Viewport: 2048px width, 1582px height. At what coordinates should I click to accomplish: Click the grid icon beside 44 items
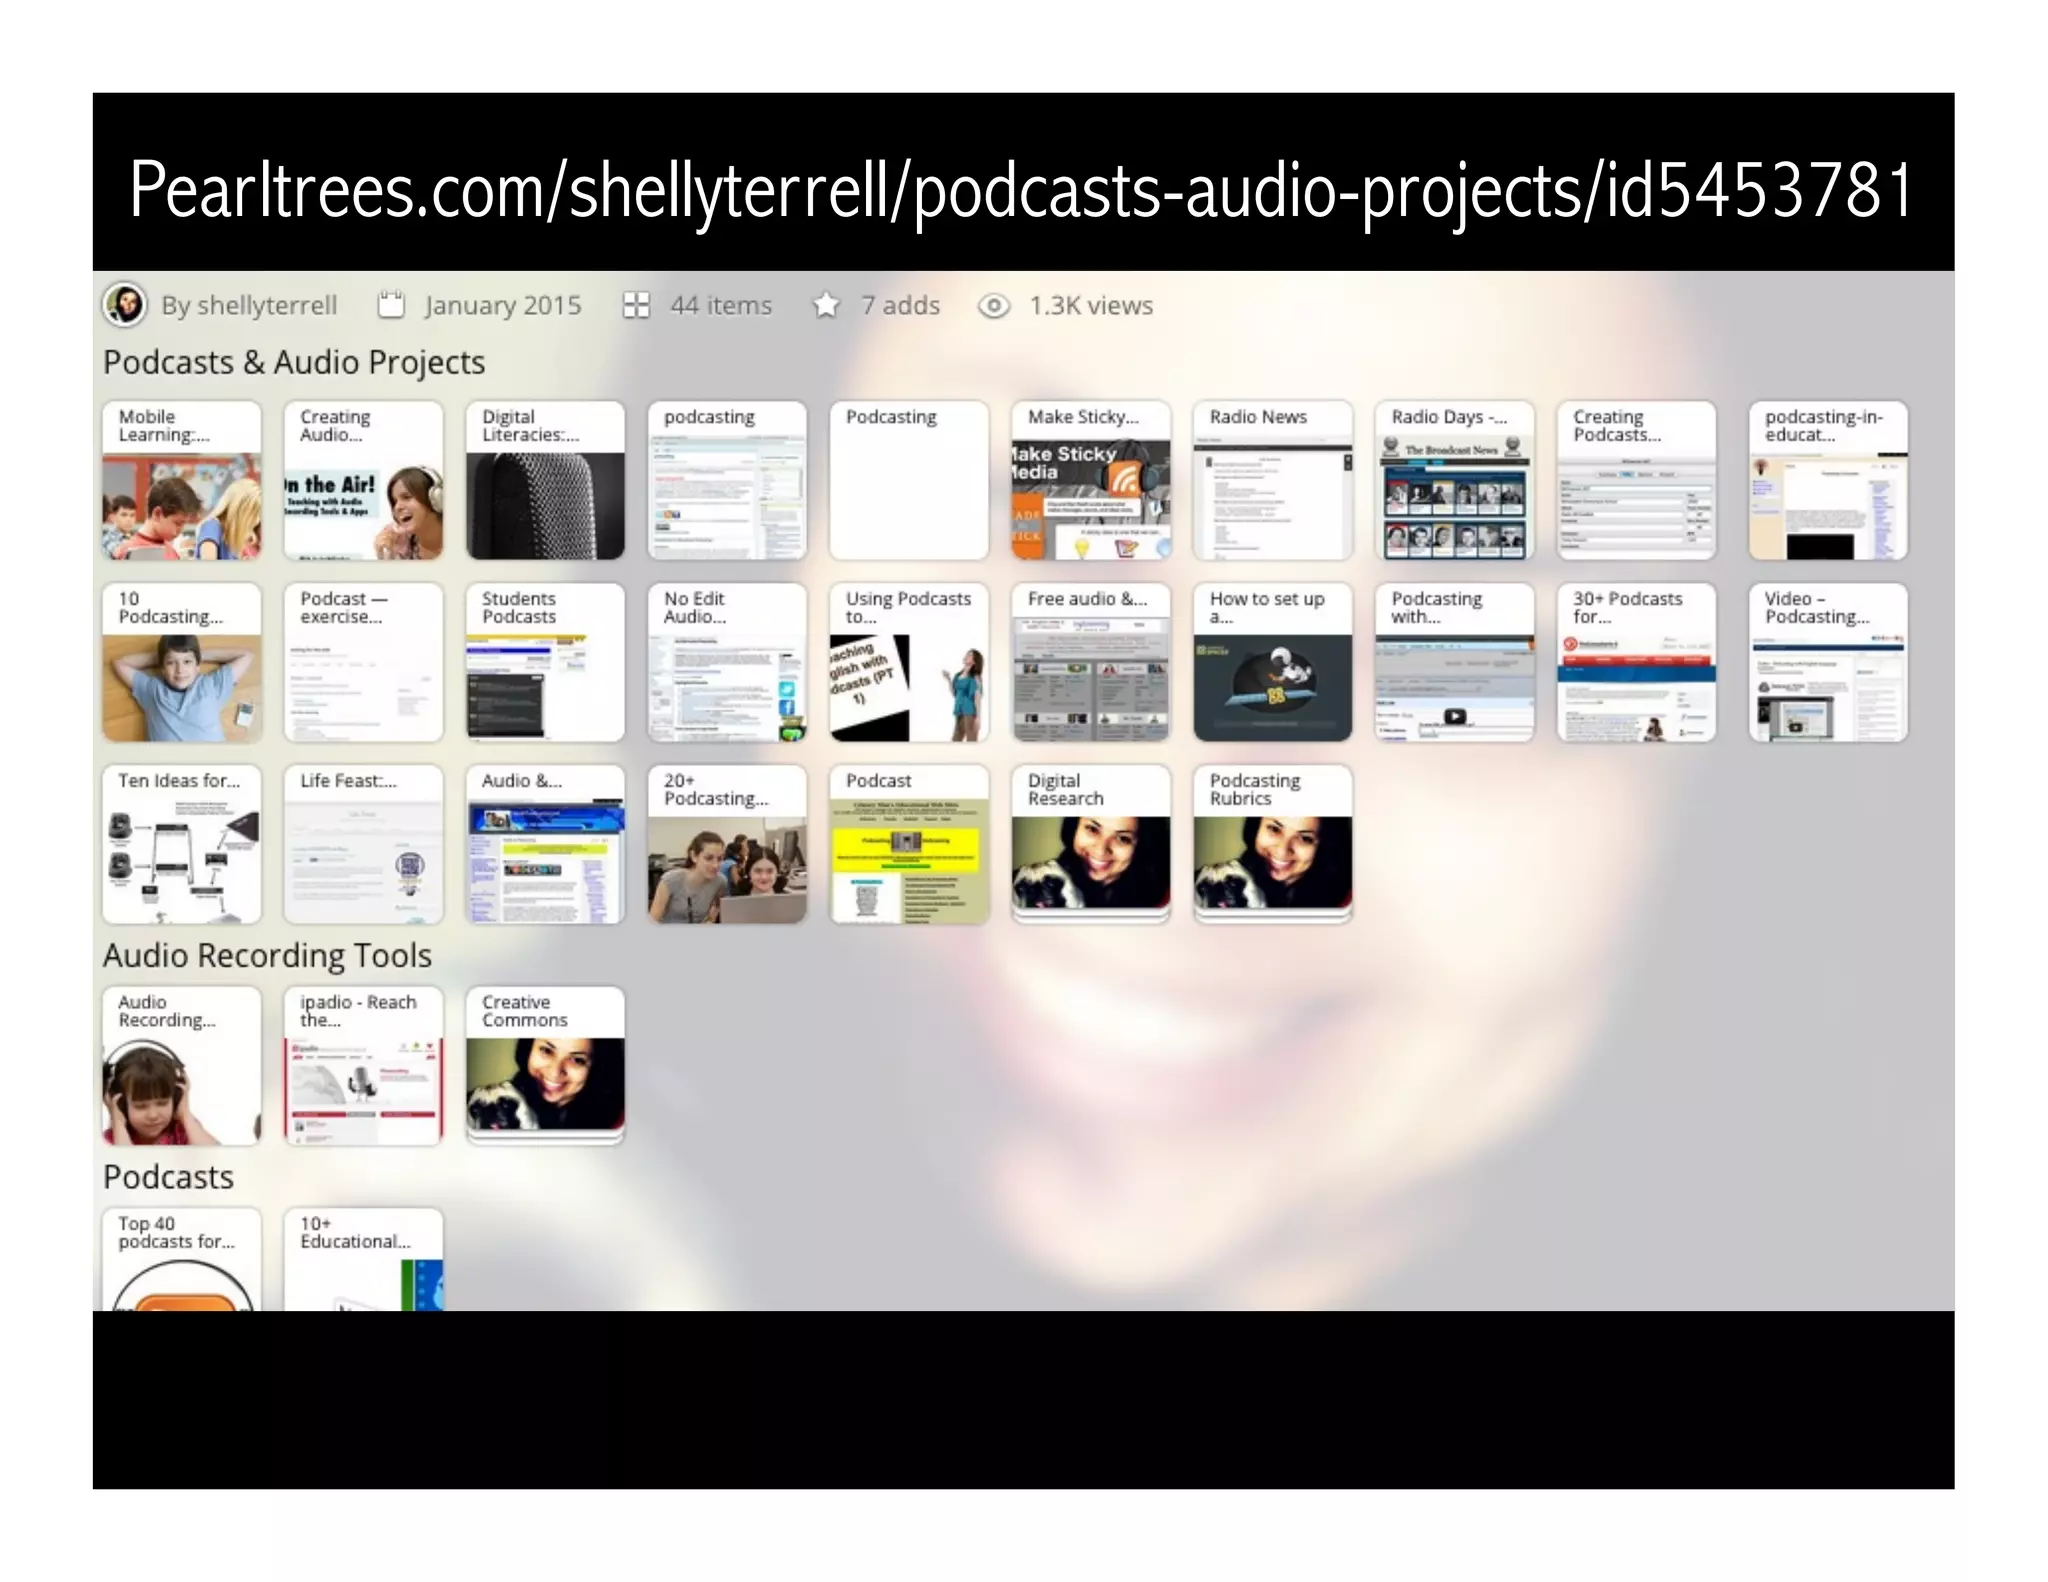pos(636,305)
